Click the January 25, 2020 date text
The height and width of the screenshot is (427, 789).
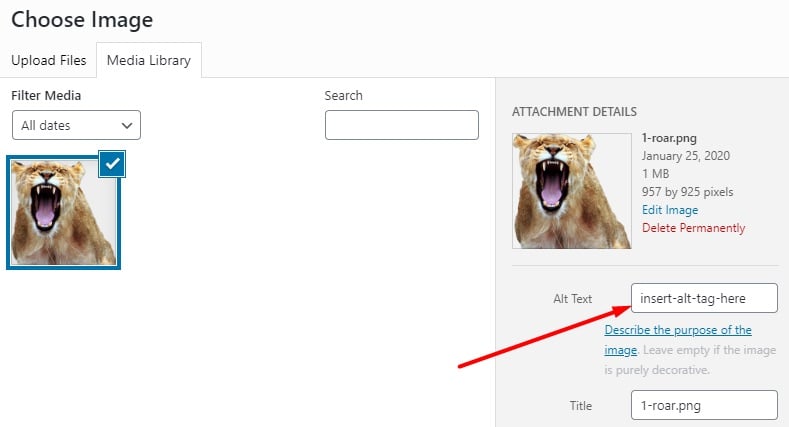pyautogui.click(x=686, y=155)
